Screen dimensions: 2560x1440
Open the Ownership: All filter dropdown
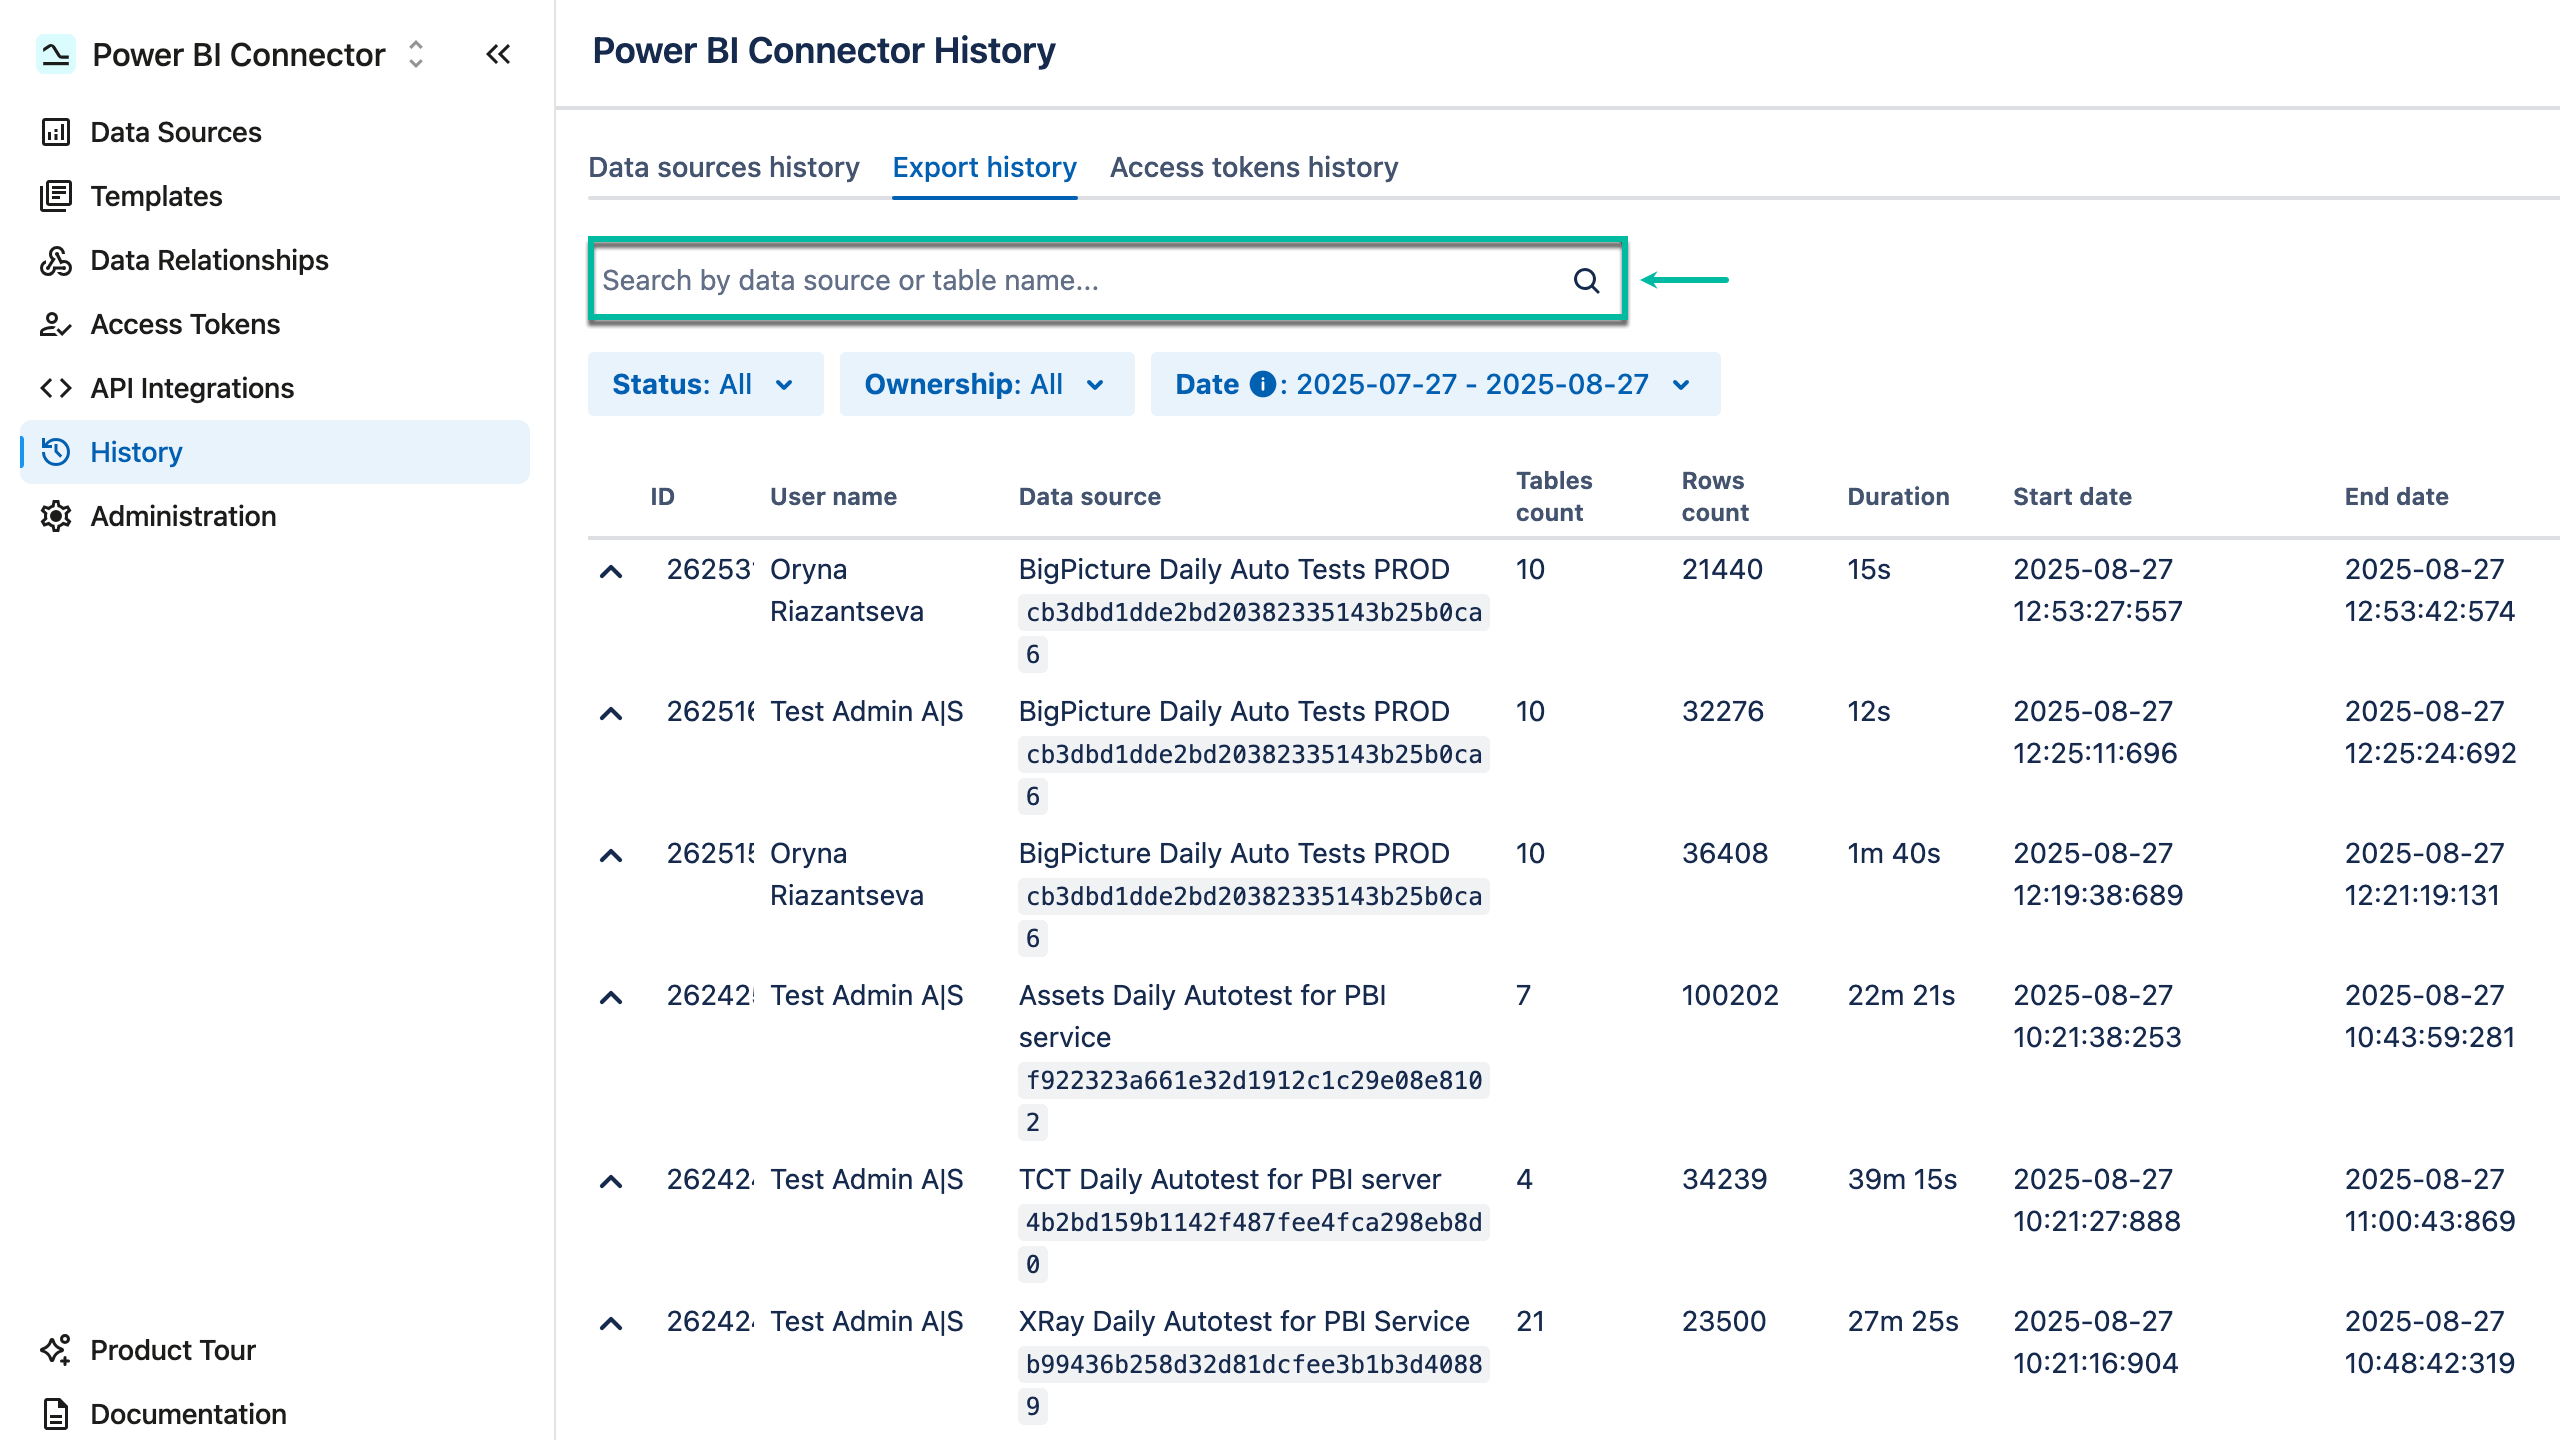[x=986, y=384]
